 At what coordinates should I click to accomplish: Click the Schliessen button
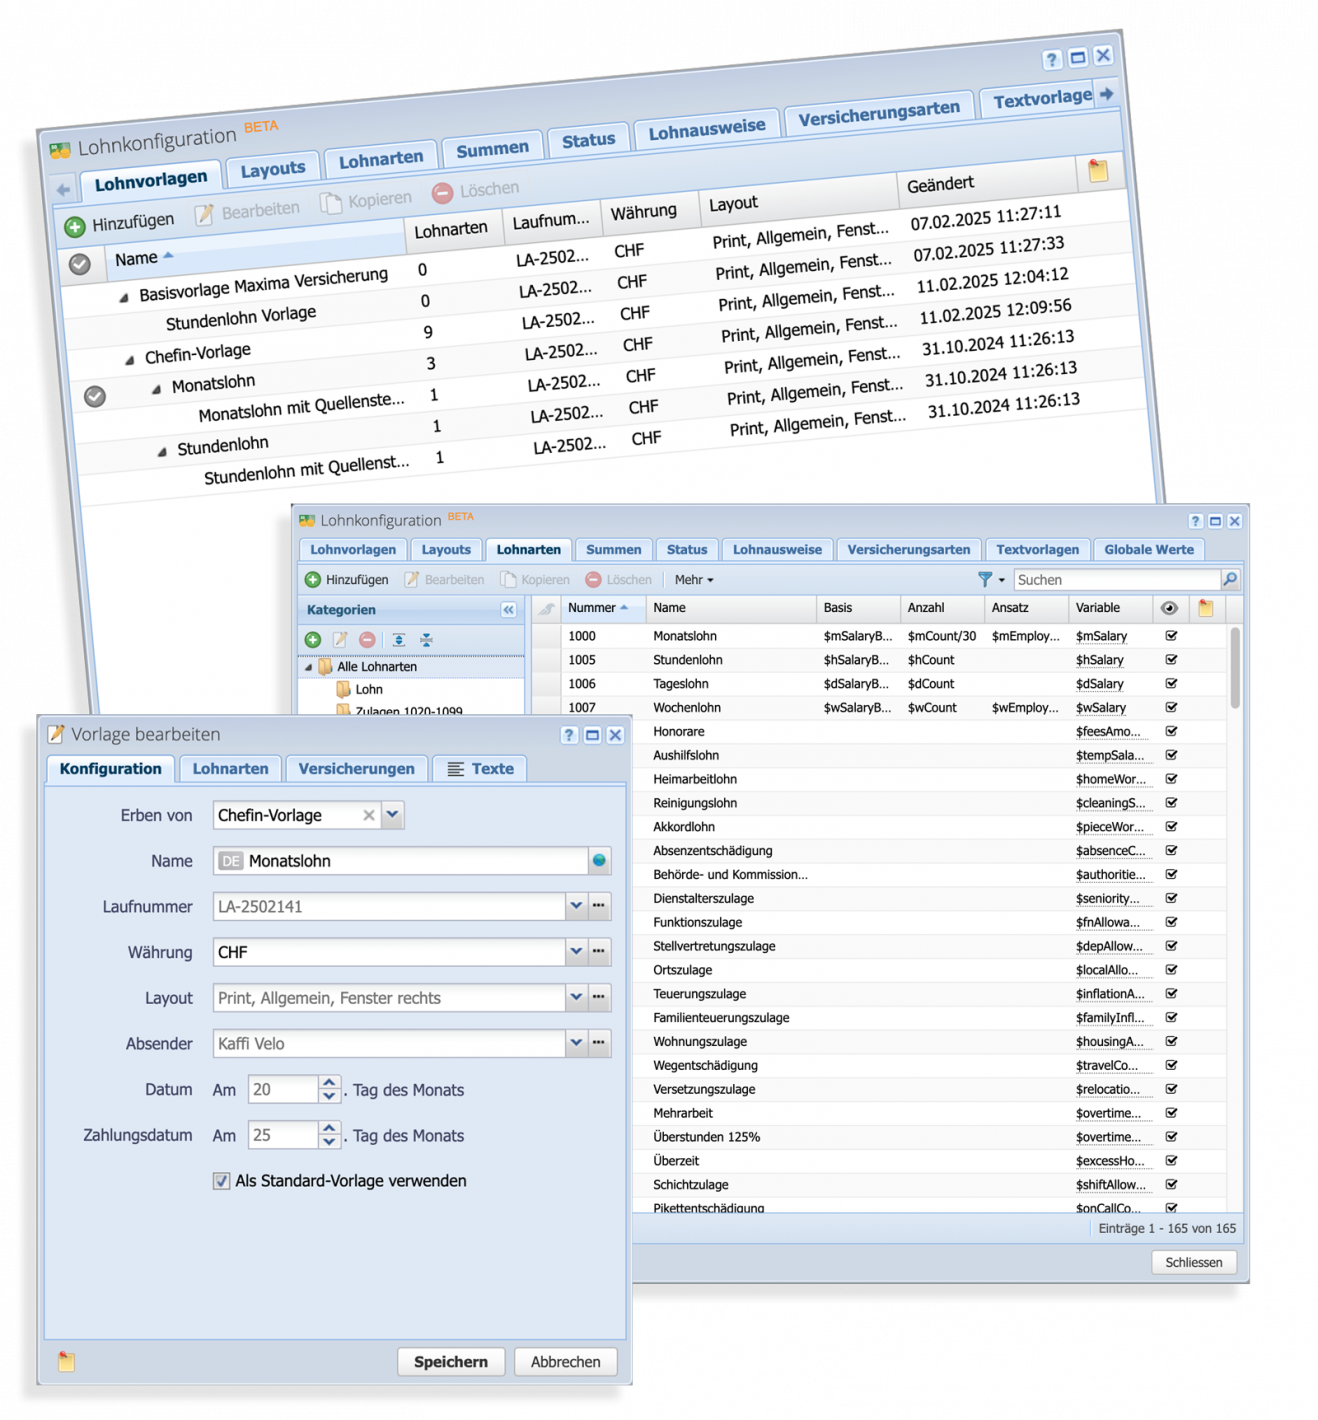click(1193, 1262)
